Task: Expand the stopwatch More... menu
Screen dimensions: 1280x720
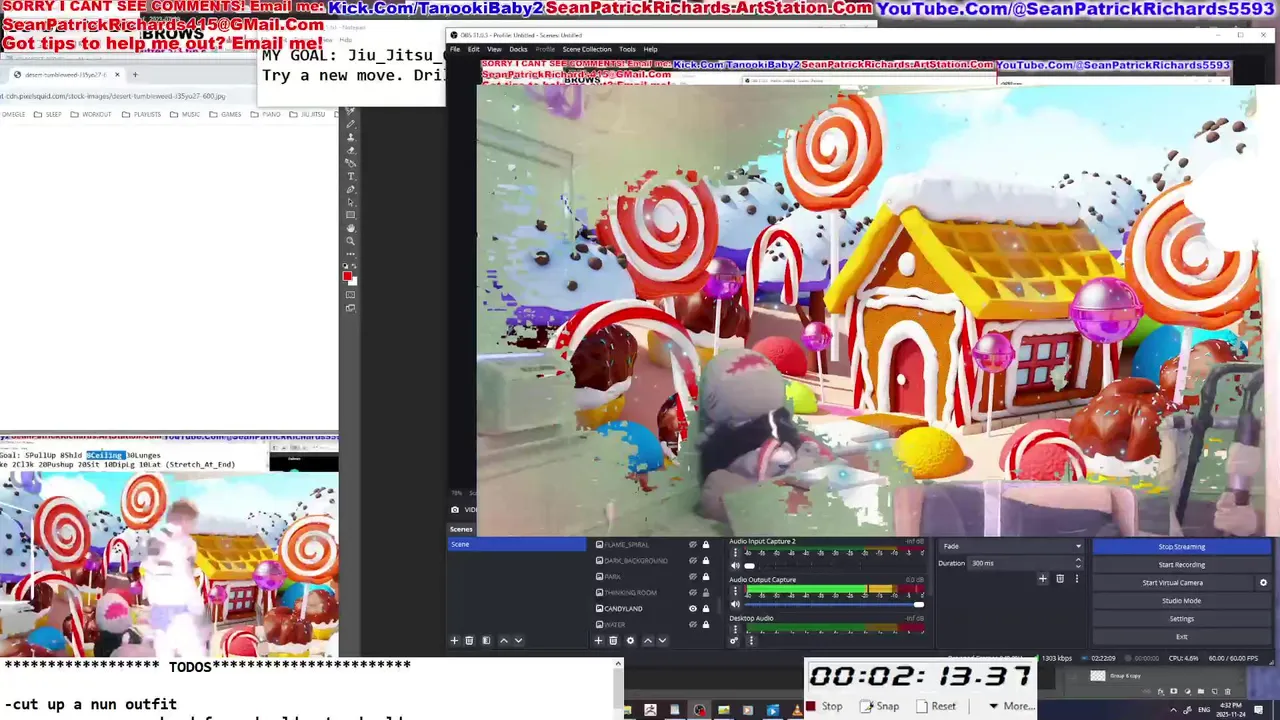Action: pos(1013,706)
